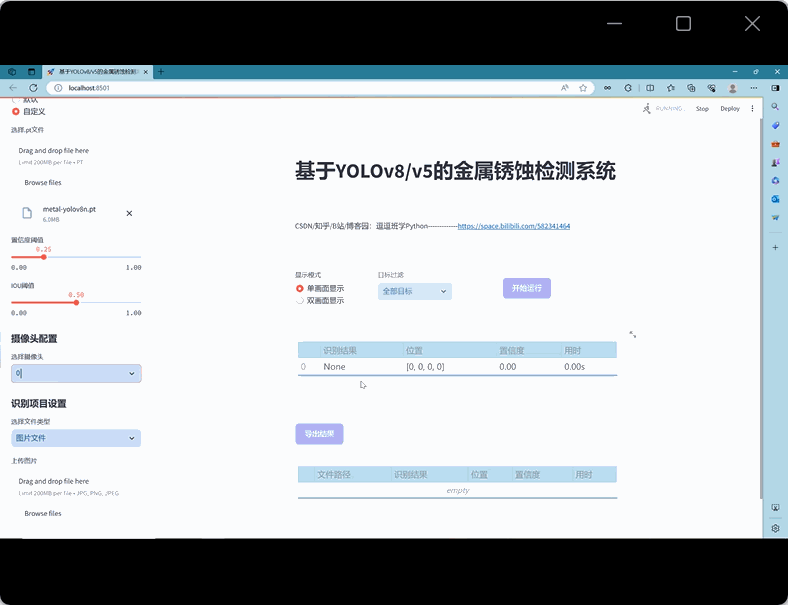Screen dimensions: 788x605
Task: View site information icon beside localhost
Action: [58, 87]
